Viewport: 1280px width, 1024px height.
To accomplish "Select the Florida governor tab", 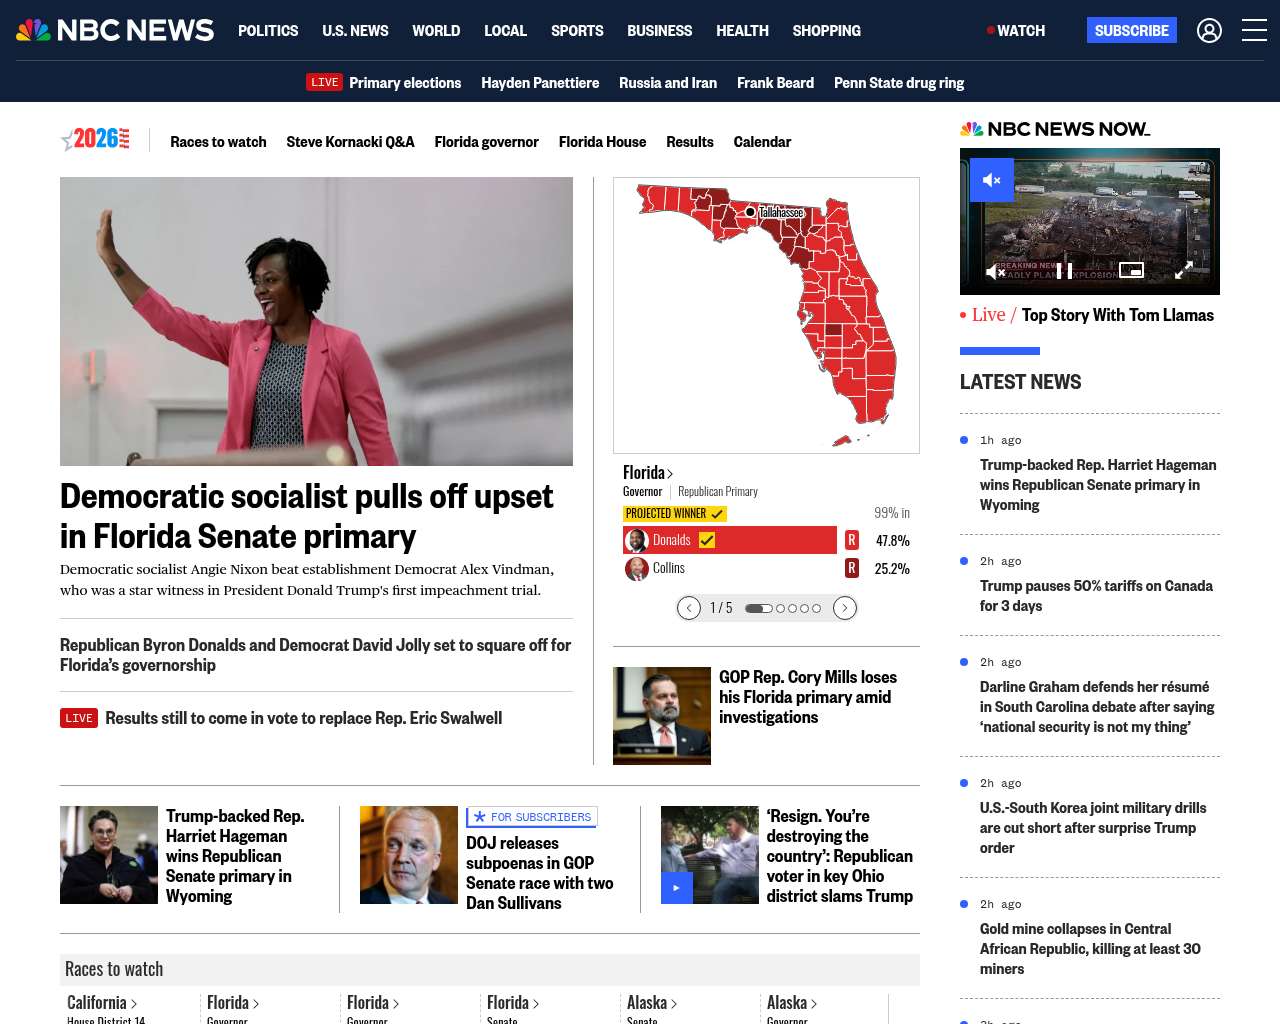I will 486,142.
